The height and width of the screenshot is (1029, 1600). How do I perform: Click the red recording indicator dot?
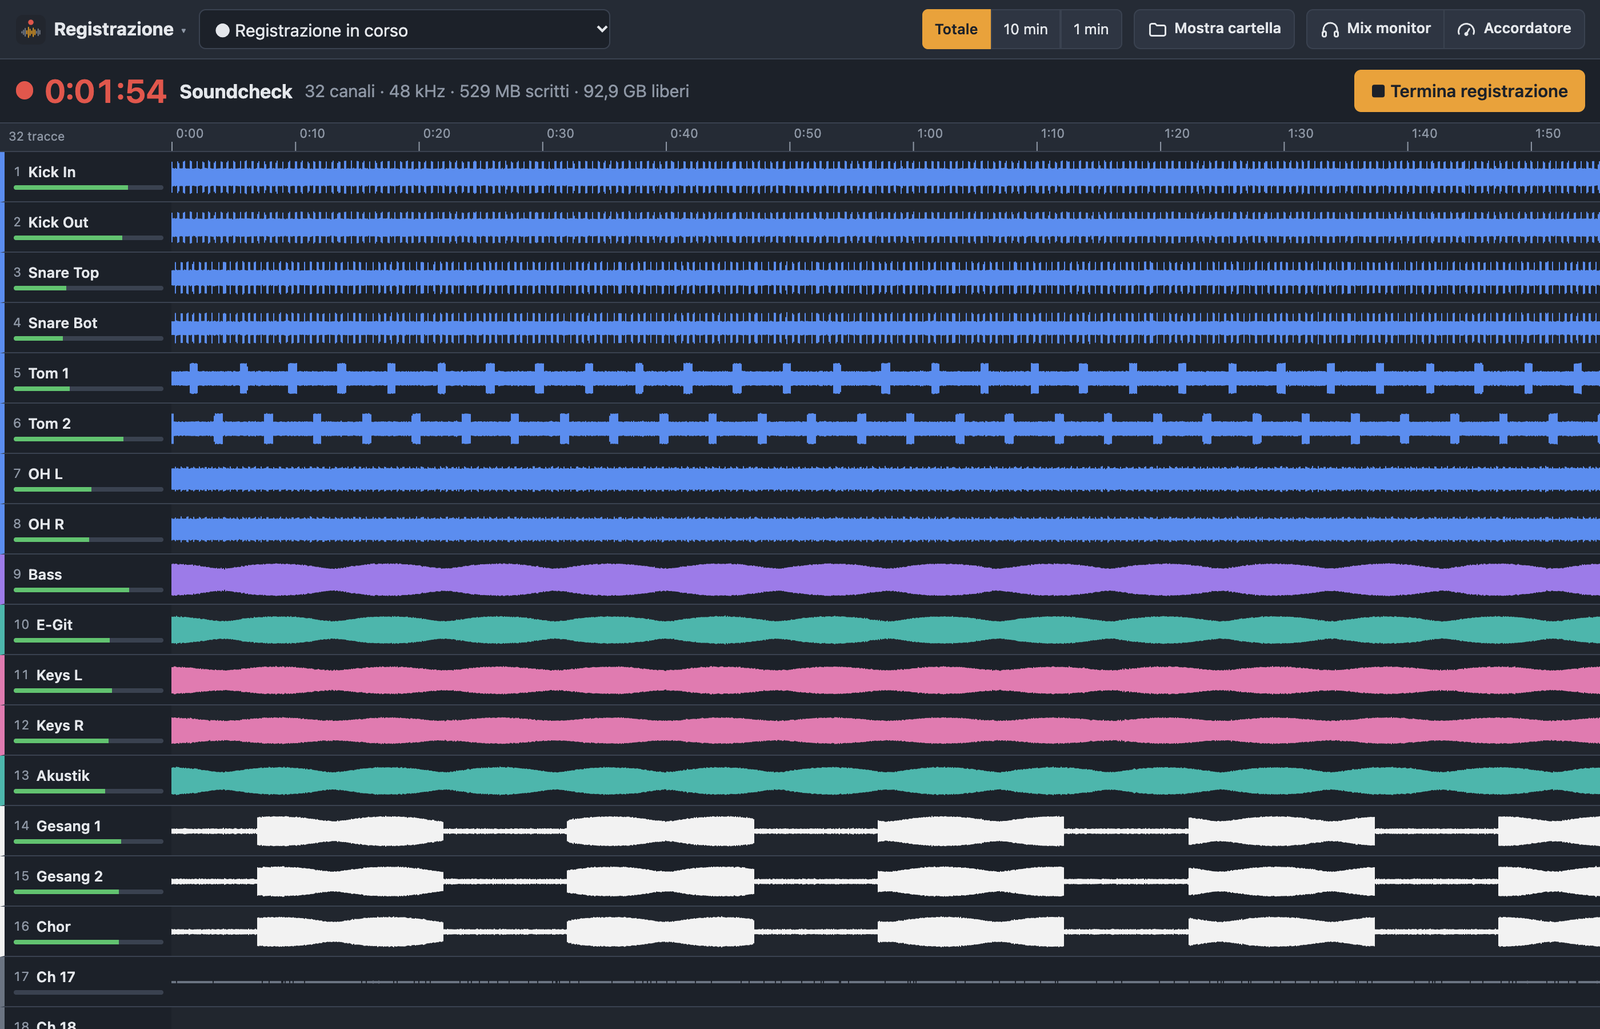point(24,91)
